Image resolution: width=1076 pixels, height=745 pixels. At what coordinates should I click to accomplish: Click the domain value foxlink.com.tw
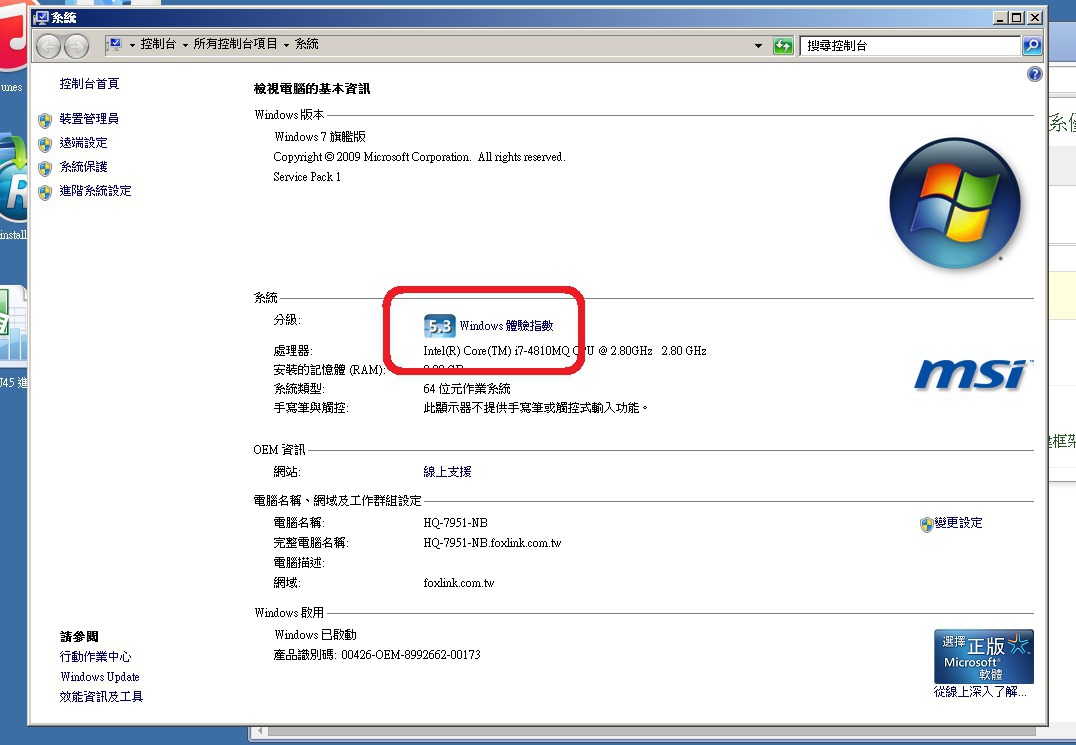(x=458, y=583)
